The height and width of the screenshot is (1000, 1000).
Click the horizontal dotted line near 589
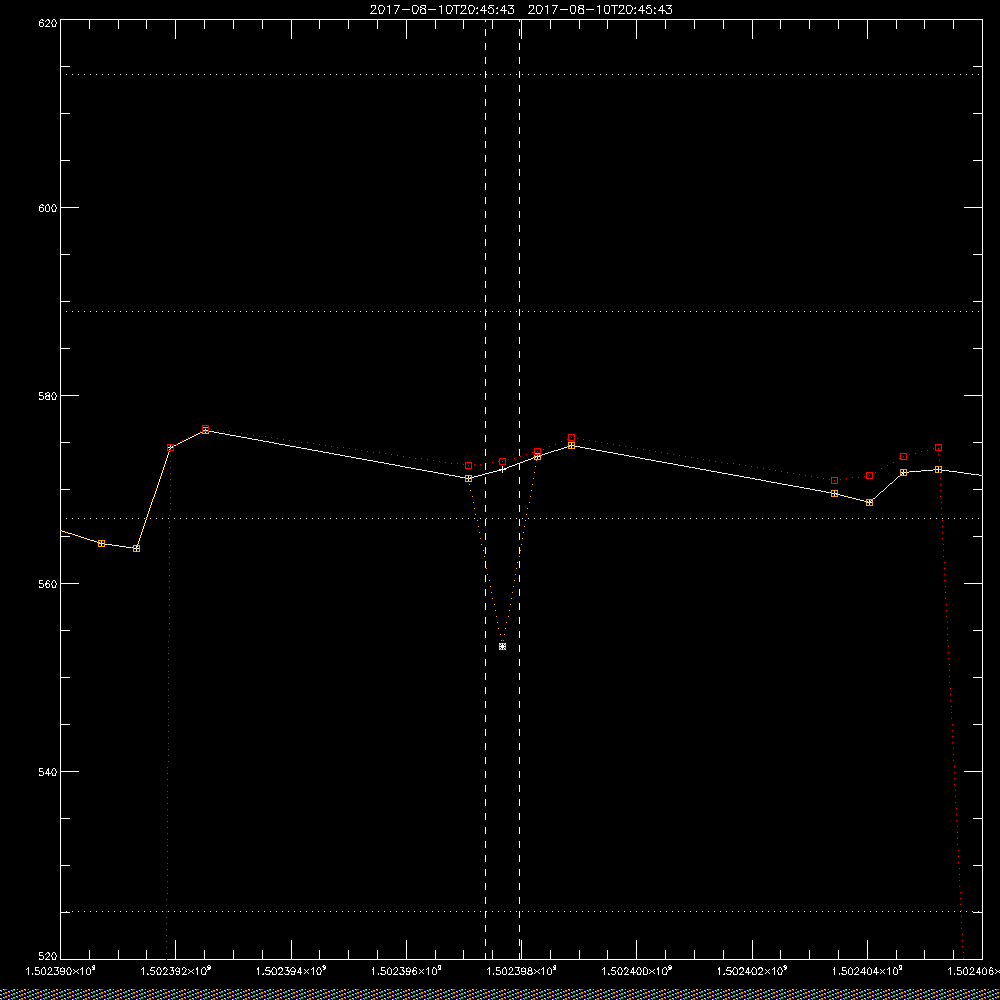click(521, 311)
